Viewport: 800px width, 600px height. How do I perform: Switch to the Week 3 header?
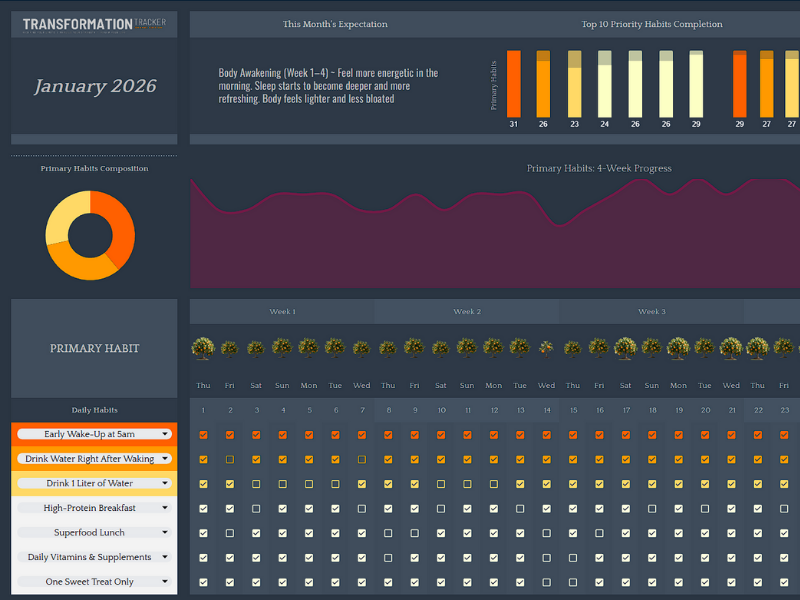click(x=651, y=312)
